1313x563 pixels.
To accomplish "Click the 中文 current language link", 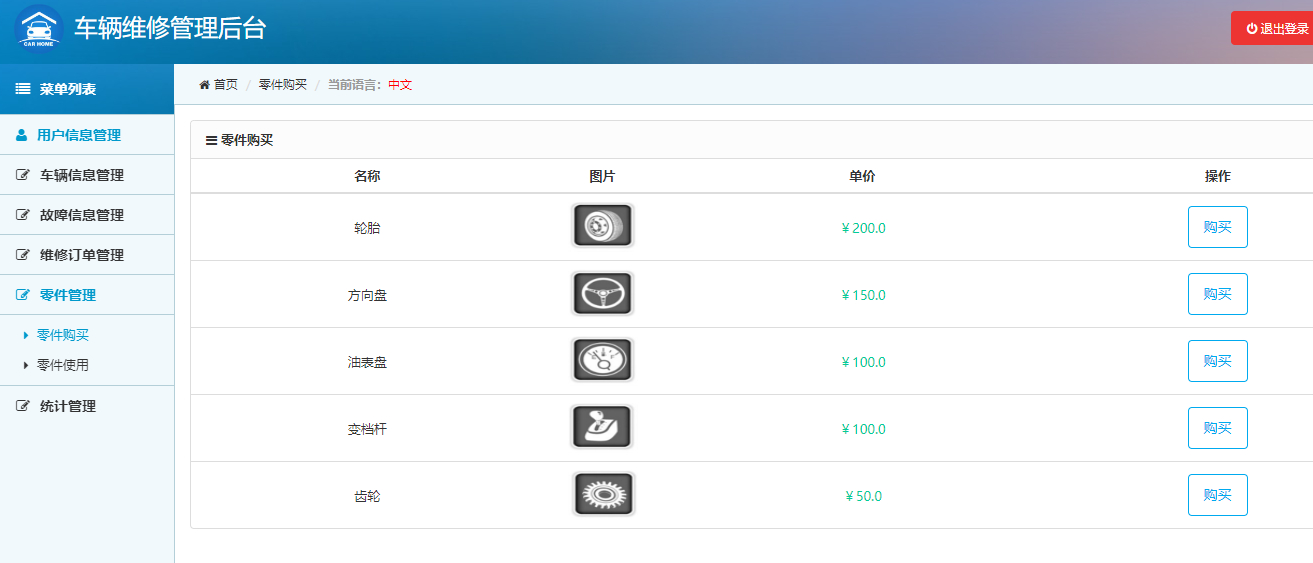I will 400,85.
